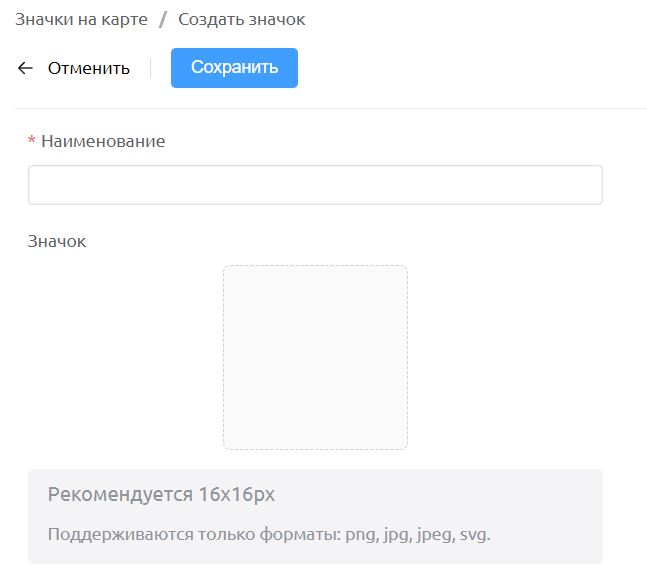Click the Значок section label

[57, 241]
